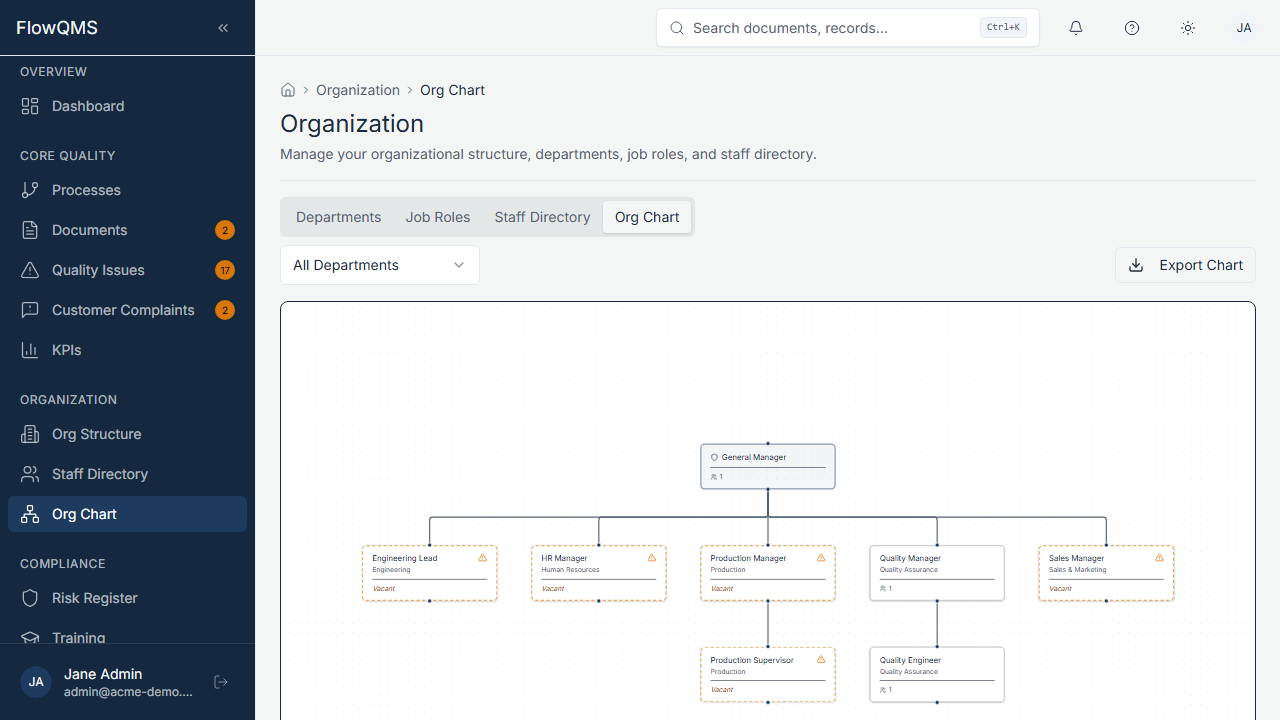Click the Export Chart button

coord(1185,265)
